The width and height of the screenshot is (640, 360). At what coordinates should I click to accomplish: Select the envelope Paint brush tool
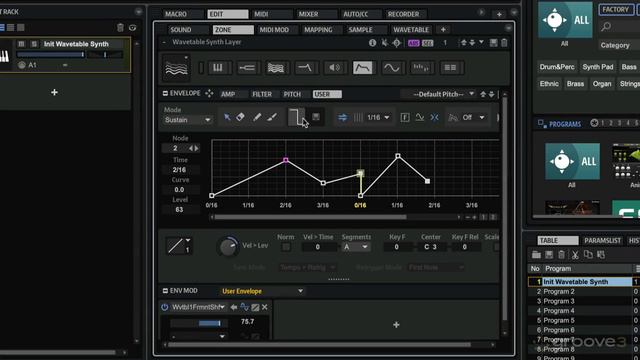tap(272, 118)
